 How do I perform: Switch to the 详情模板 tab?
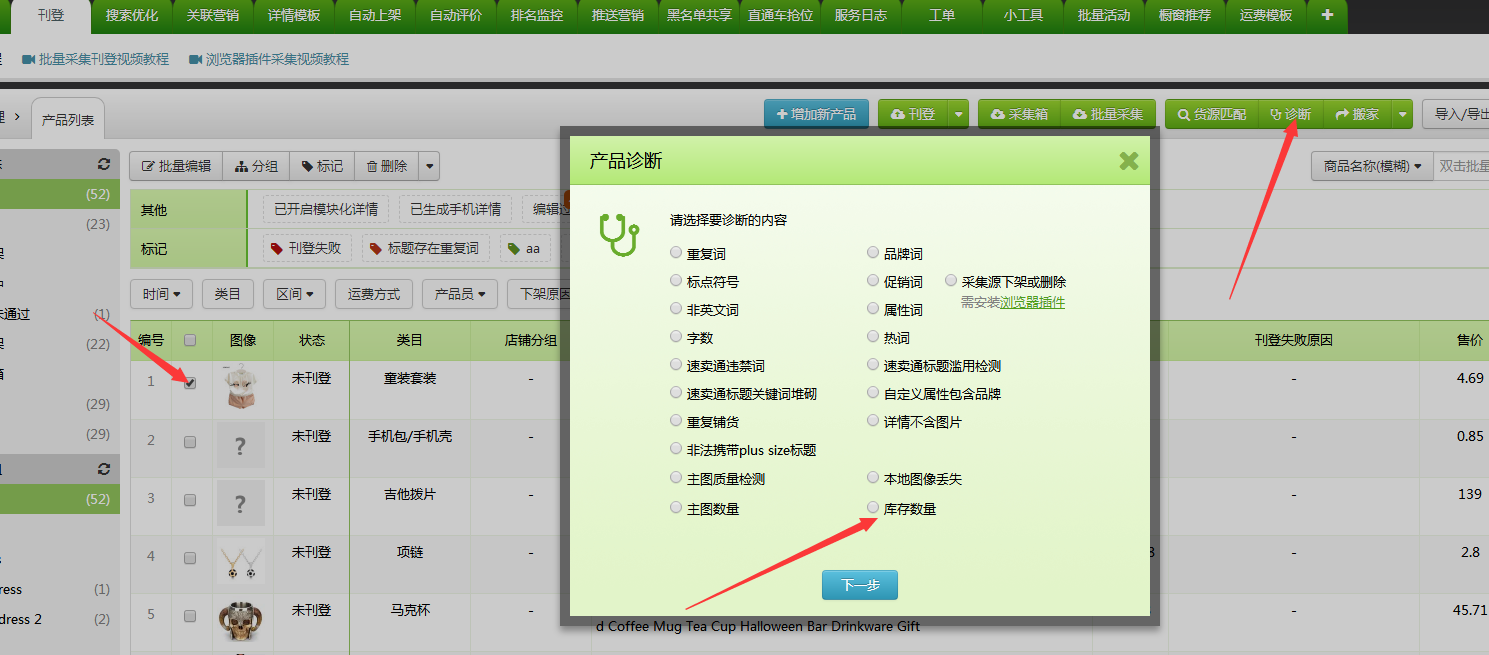tap(294, 15)
